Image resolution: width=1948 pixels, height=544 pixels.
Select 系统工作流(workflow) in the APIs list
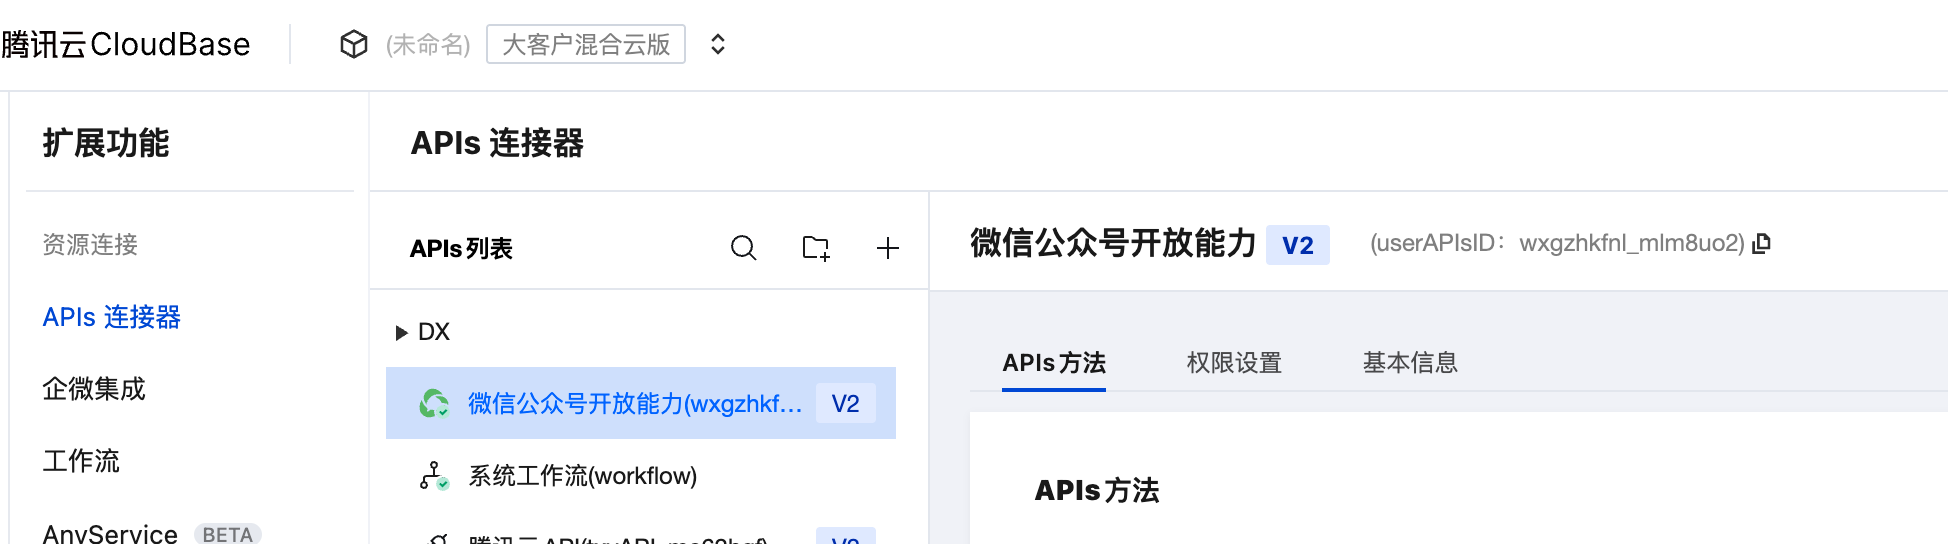[641, 475]
